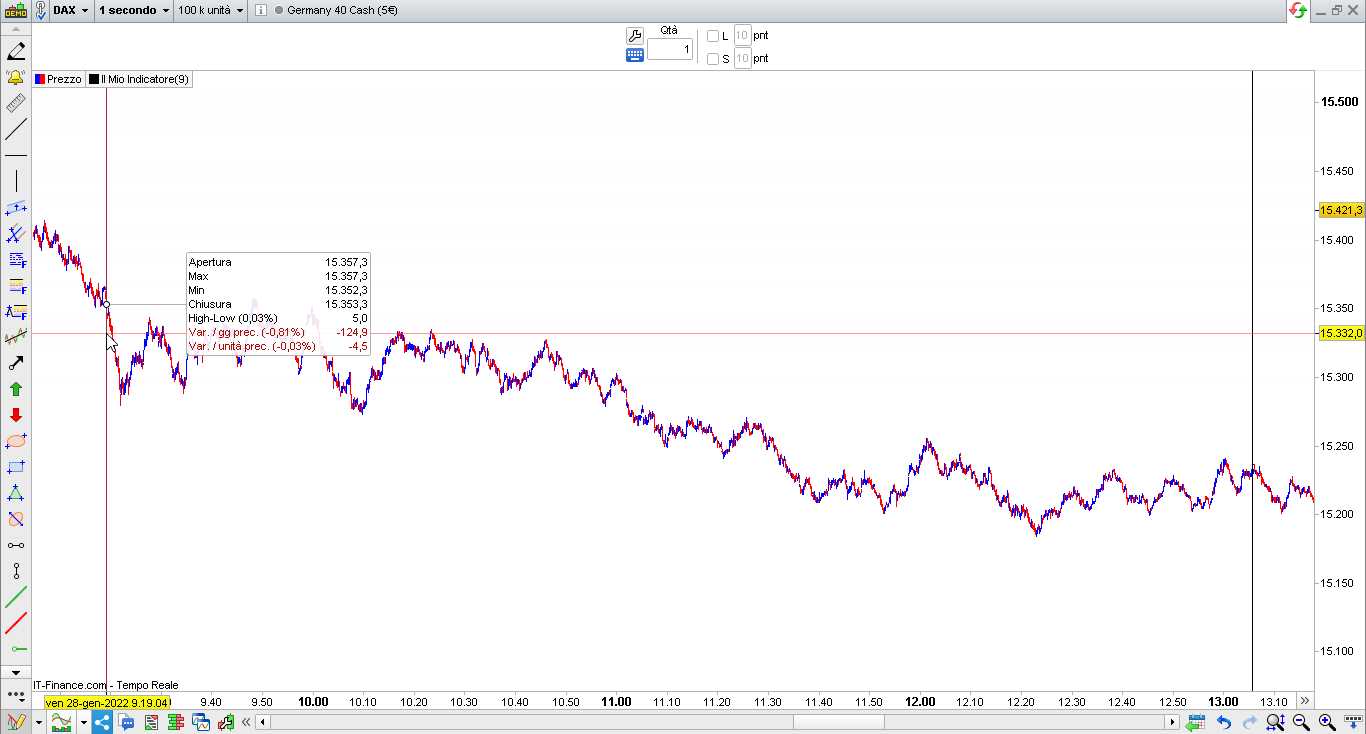
Task: Select the rectangle drawing tool
Action: [x=16, y=467]
